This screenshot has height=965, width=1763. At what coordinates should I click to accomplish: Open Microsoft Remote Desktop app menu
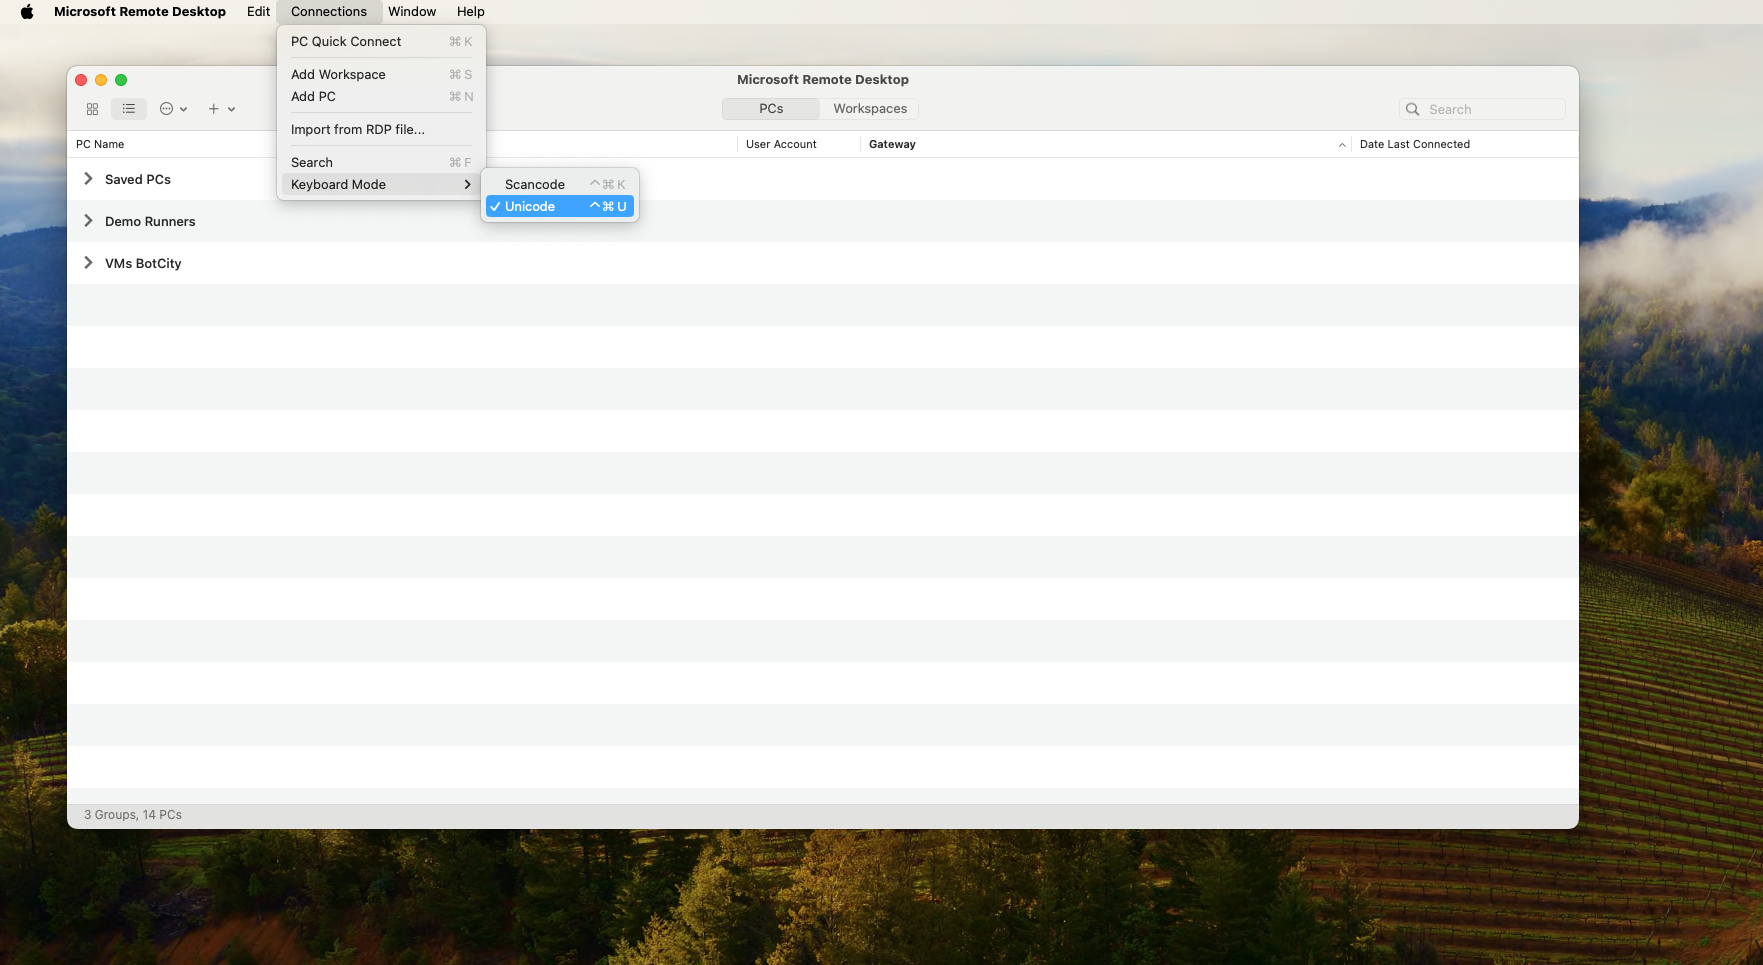tap(140, 12)
